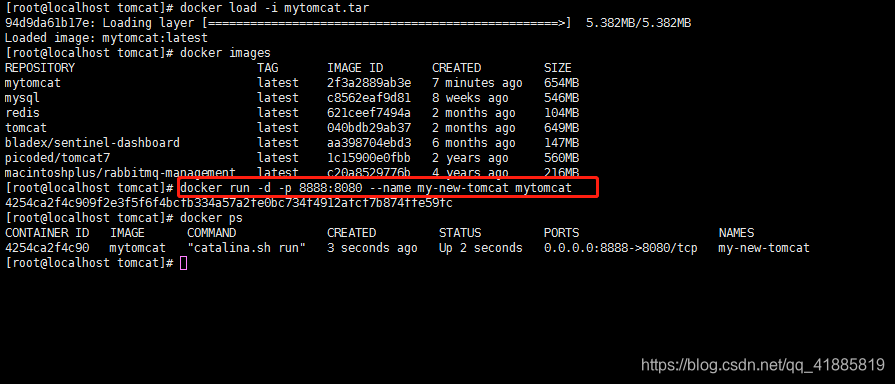Click the 'Up 2 seconds' status

point(481,248)
